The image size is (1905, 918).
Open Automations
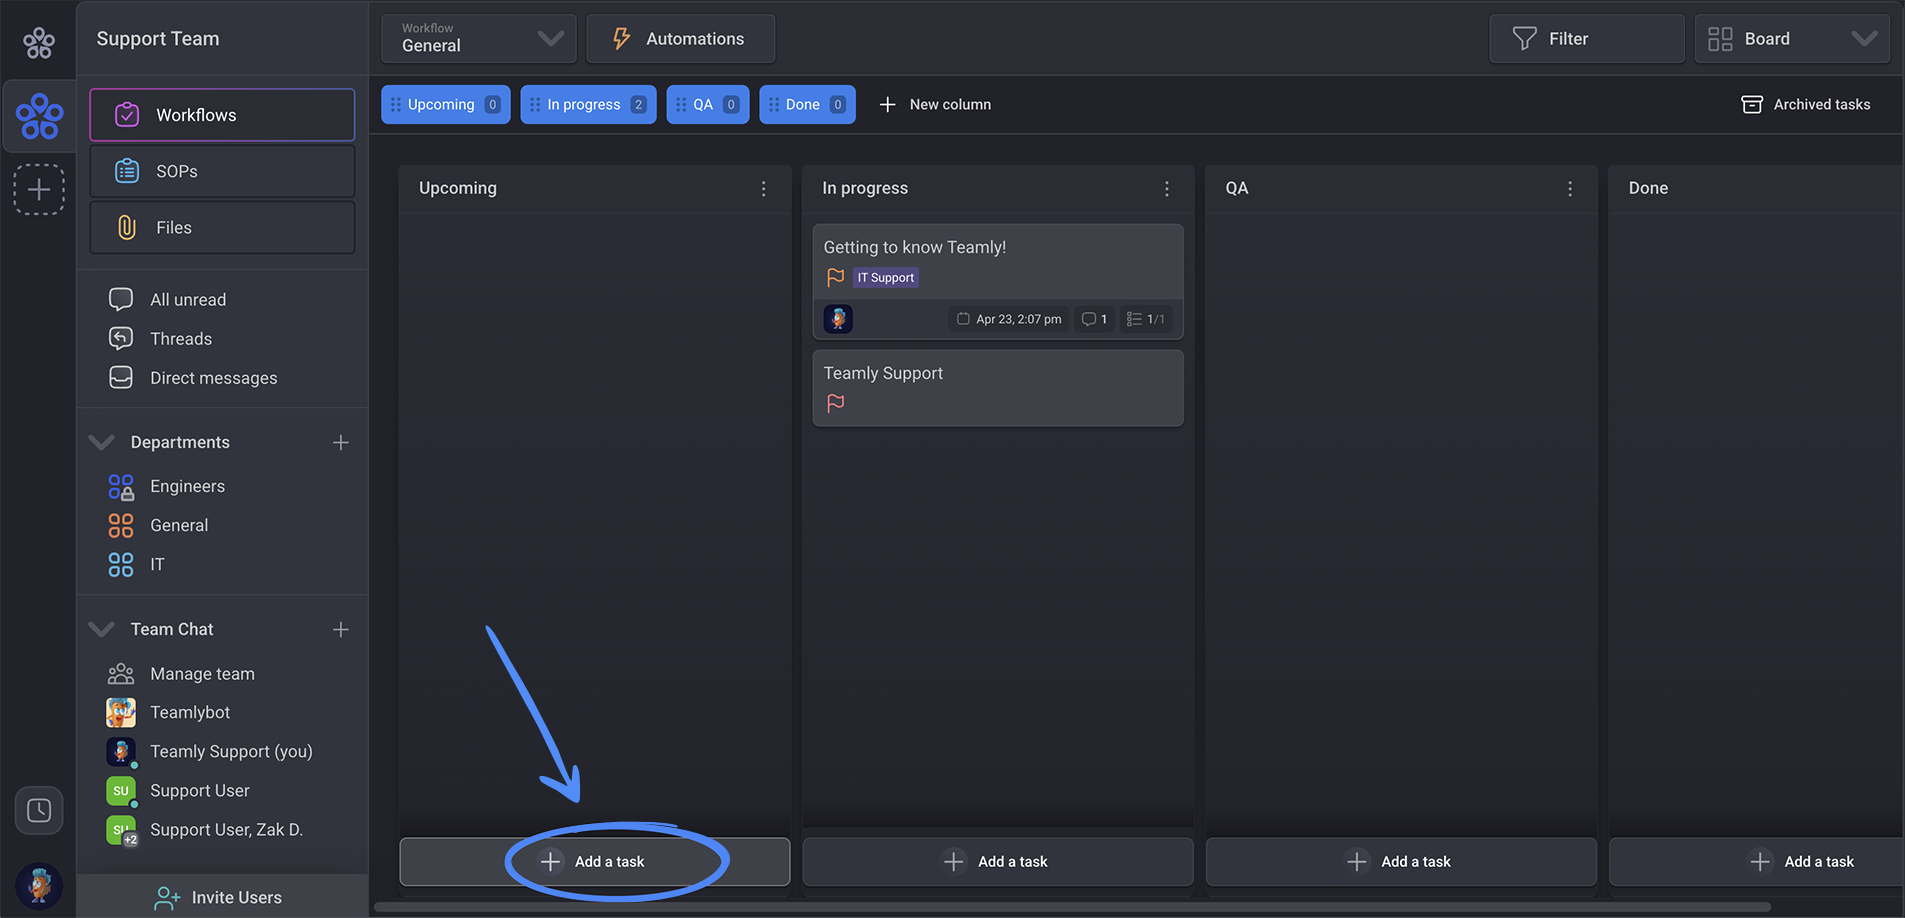pos(680,39)
